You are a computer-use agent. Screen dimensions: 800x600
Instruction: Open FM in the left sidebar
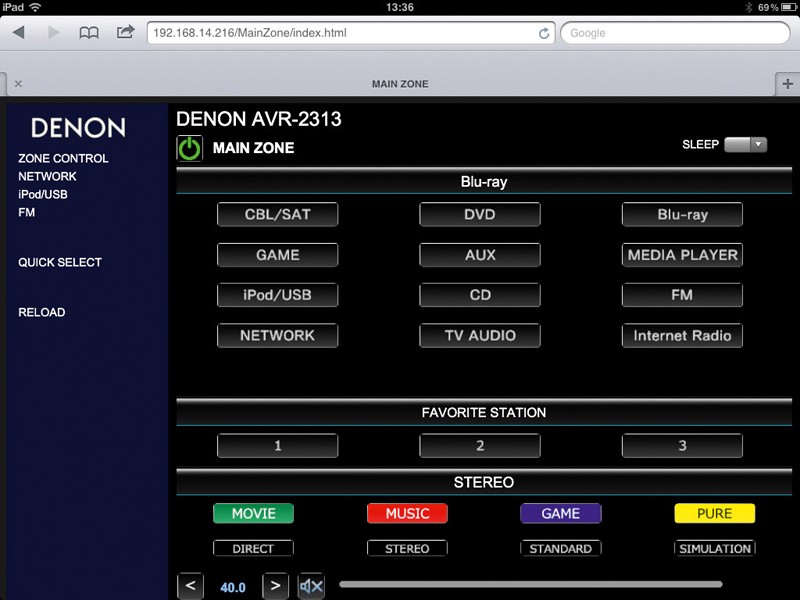click(27, 212)
